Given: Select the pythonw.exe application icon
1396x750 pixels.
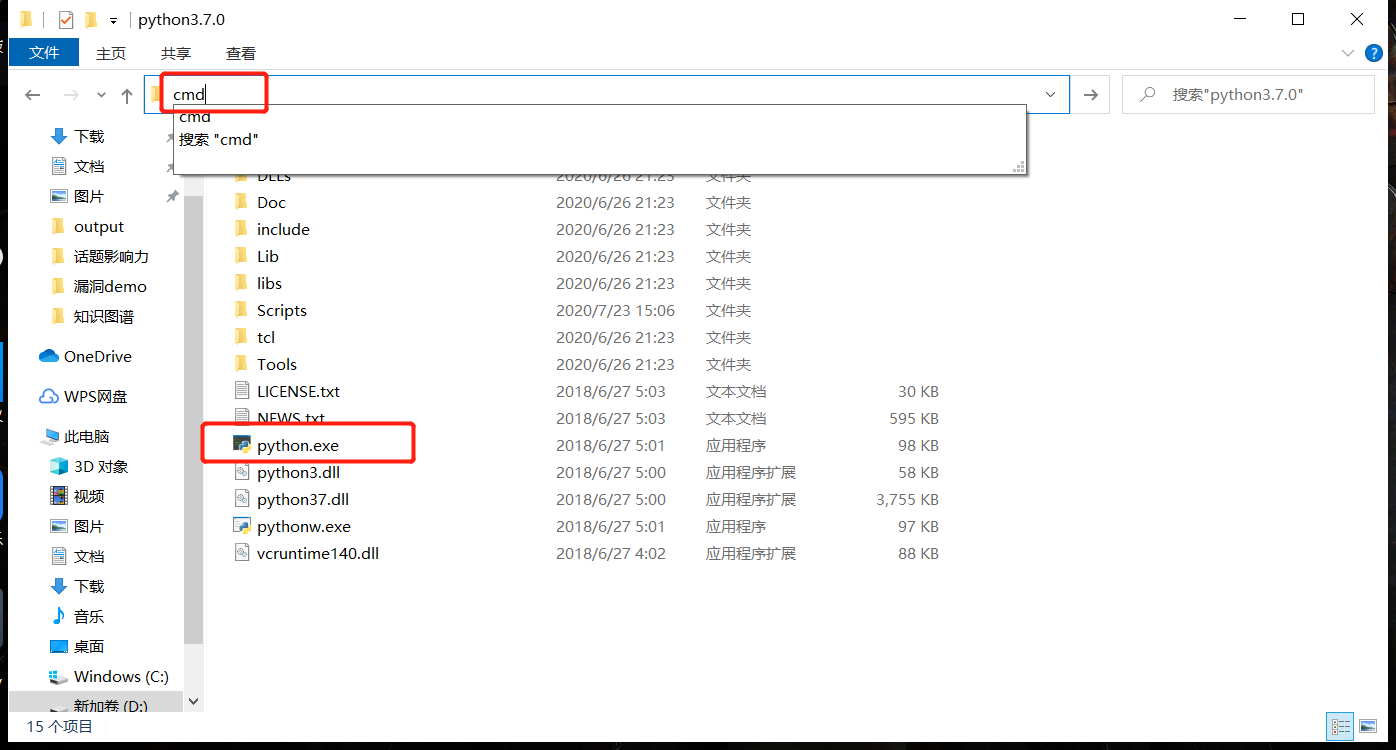Looking at the screenshot, I should pyautogui.click(x=240, y=526).
